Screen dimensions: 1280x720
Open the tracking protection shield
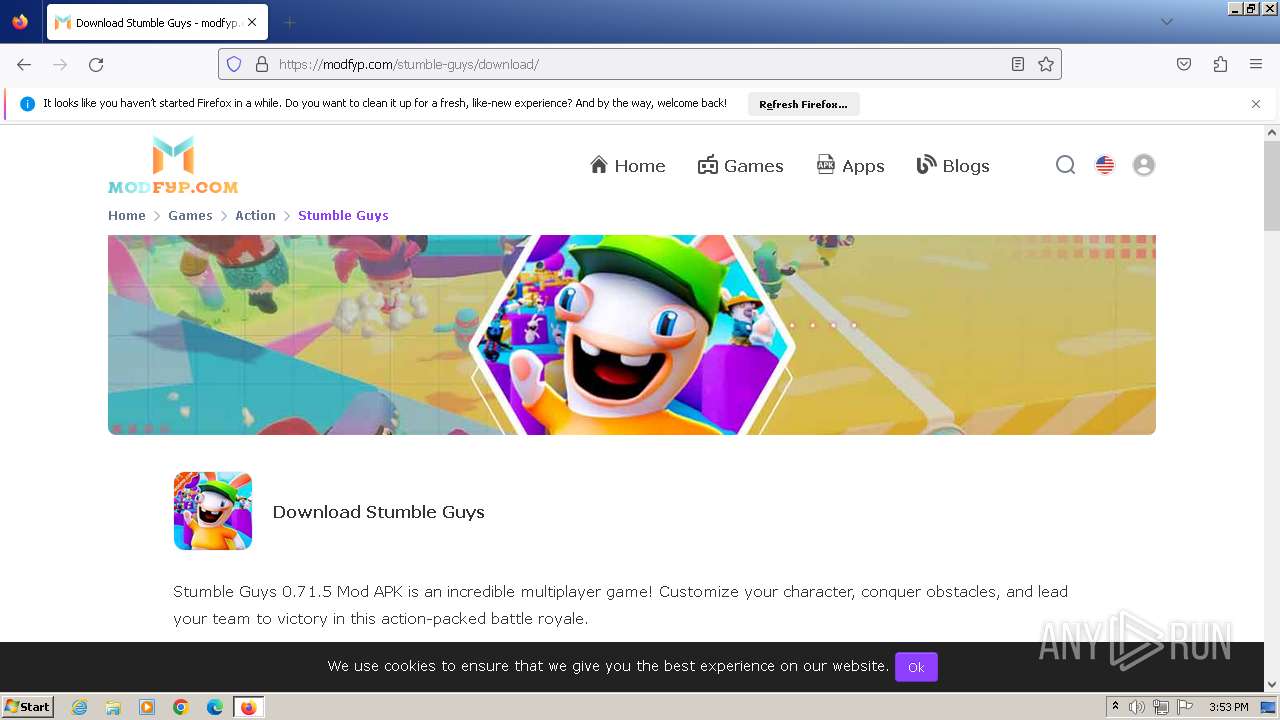[x=234, y=64]
